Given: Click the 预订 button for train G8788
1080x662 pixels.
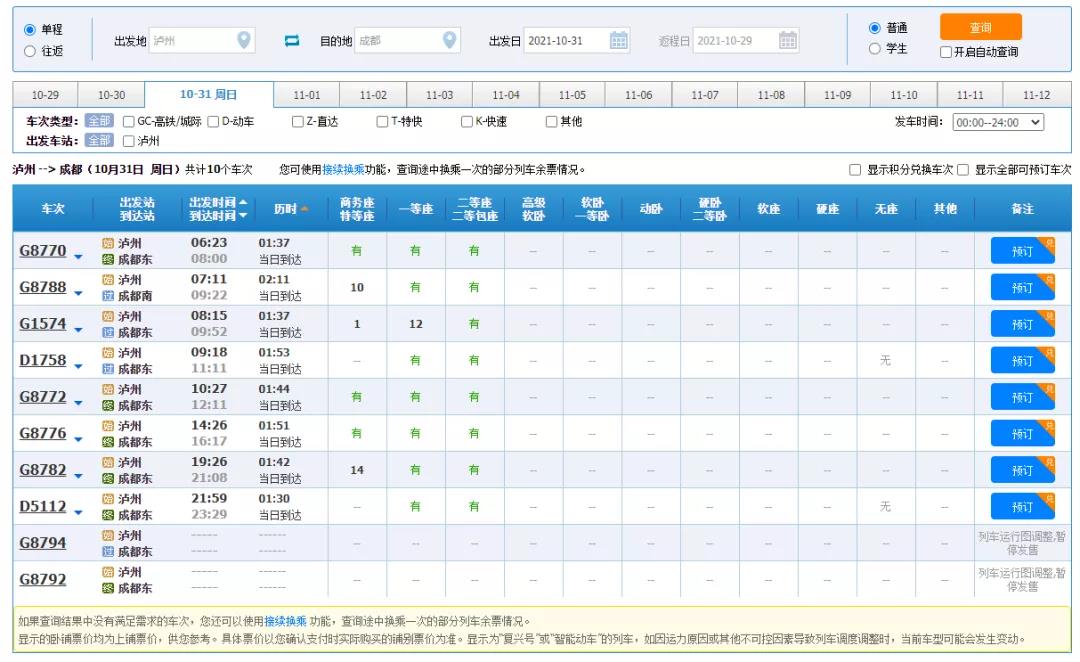Looking at the screenshot, I should (x=1021, y=287).
